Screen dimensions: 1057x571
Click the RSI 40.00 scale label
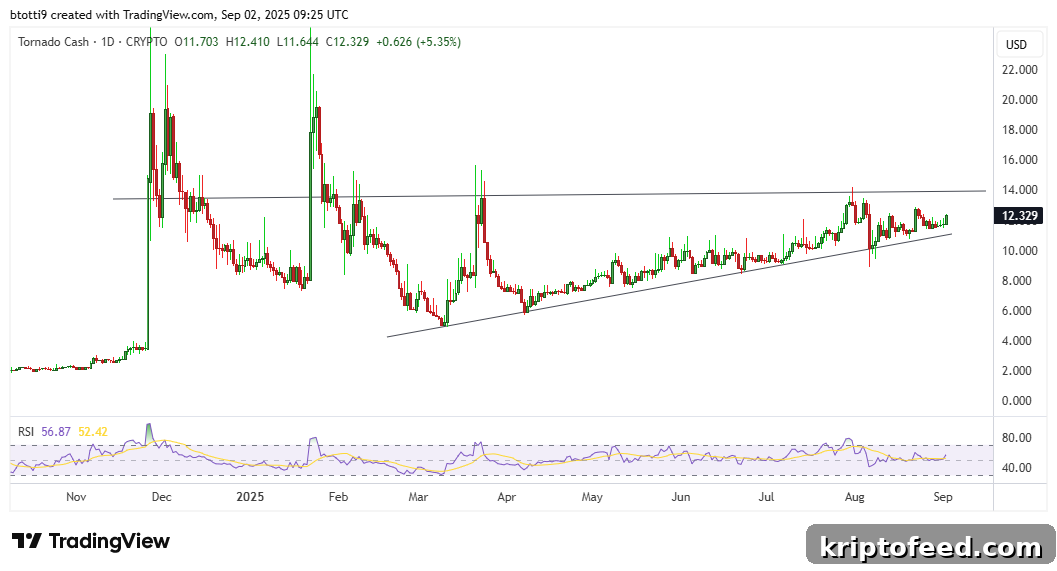pyautogui.click(x=1017, y=467)
